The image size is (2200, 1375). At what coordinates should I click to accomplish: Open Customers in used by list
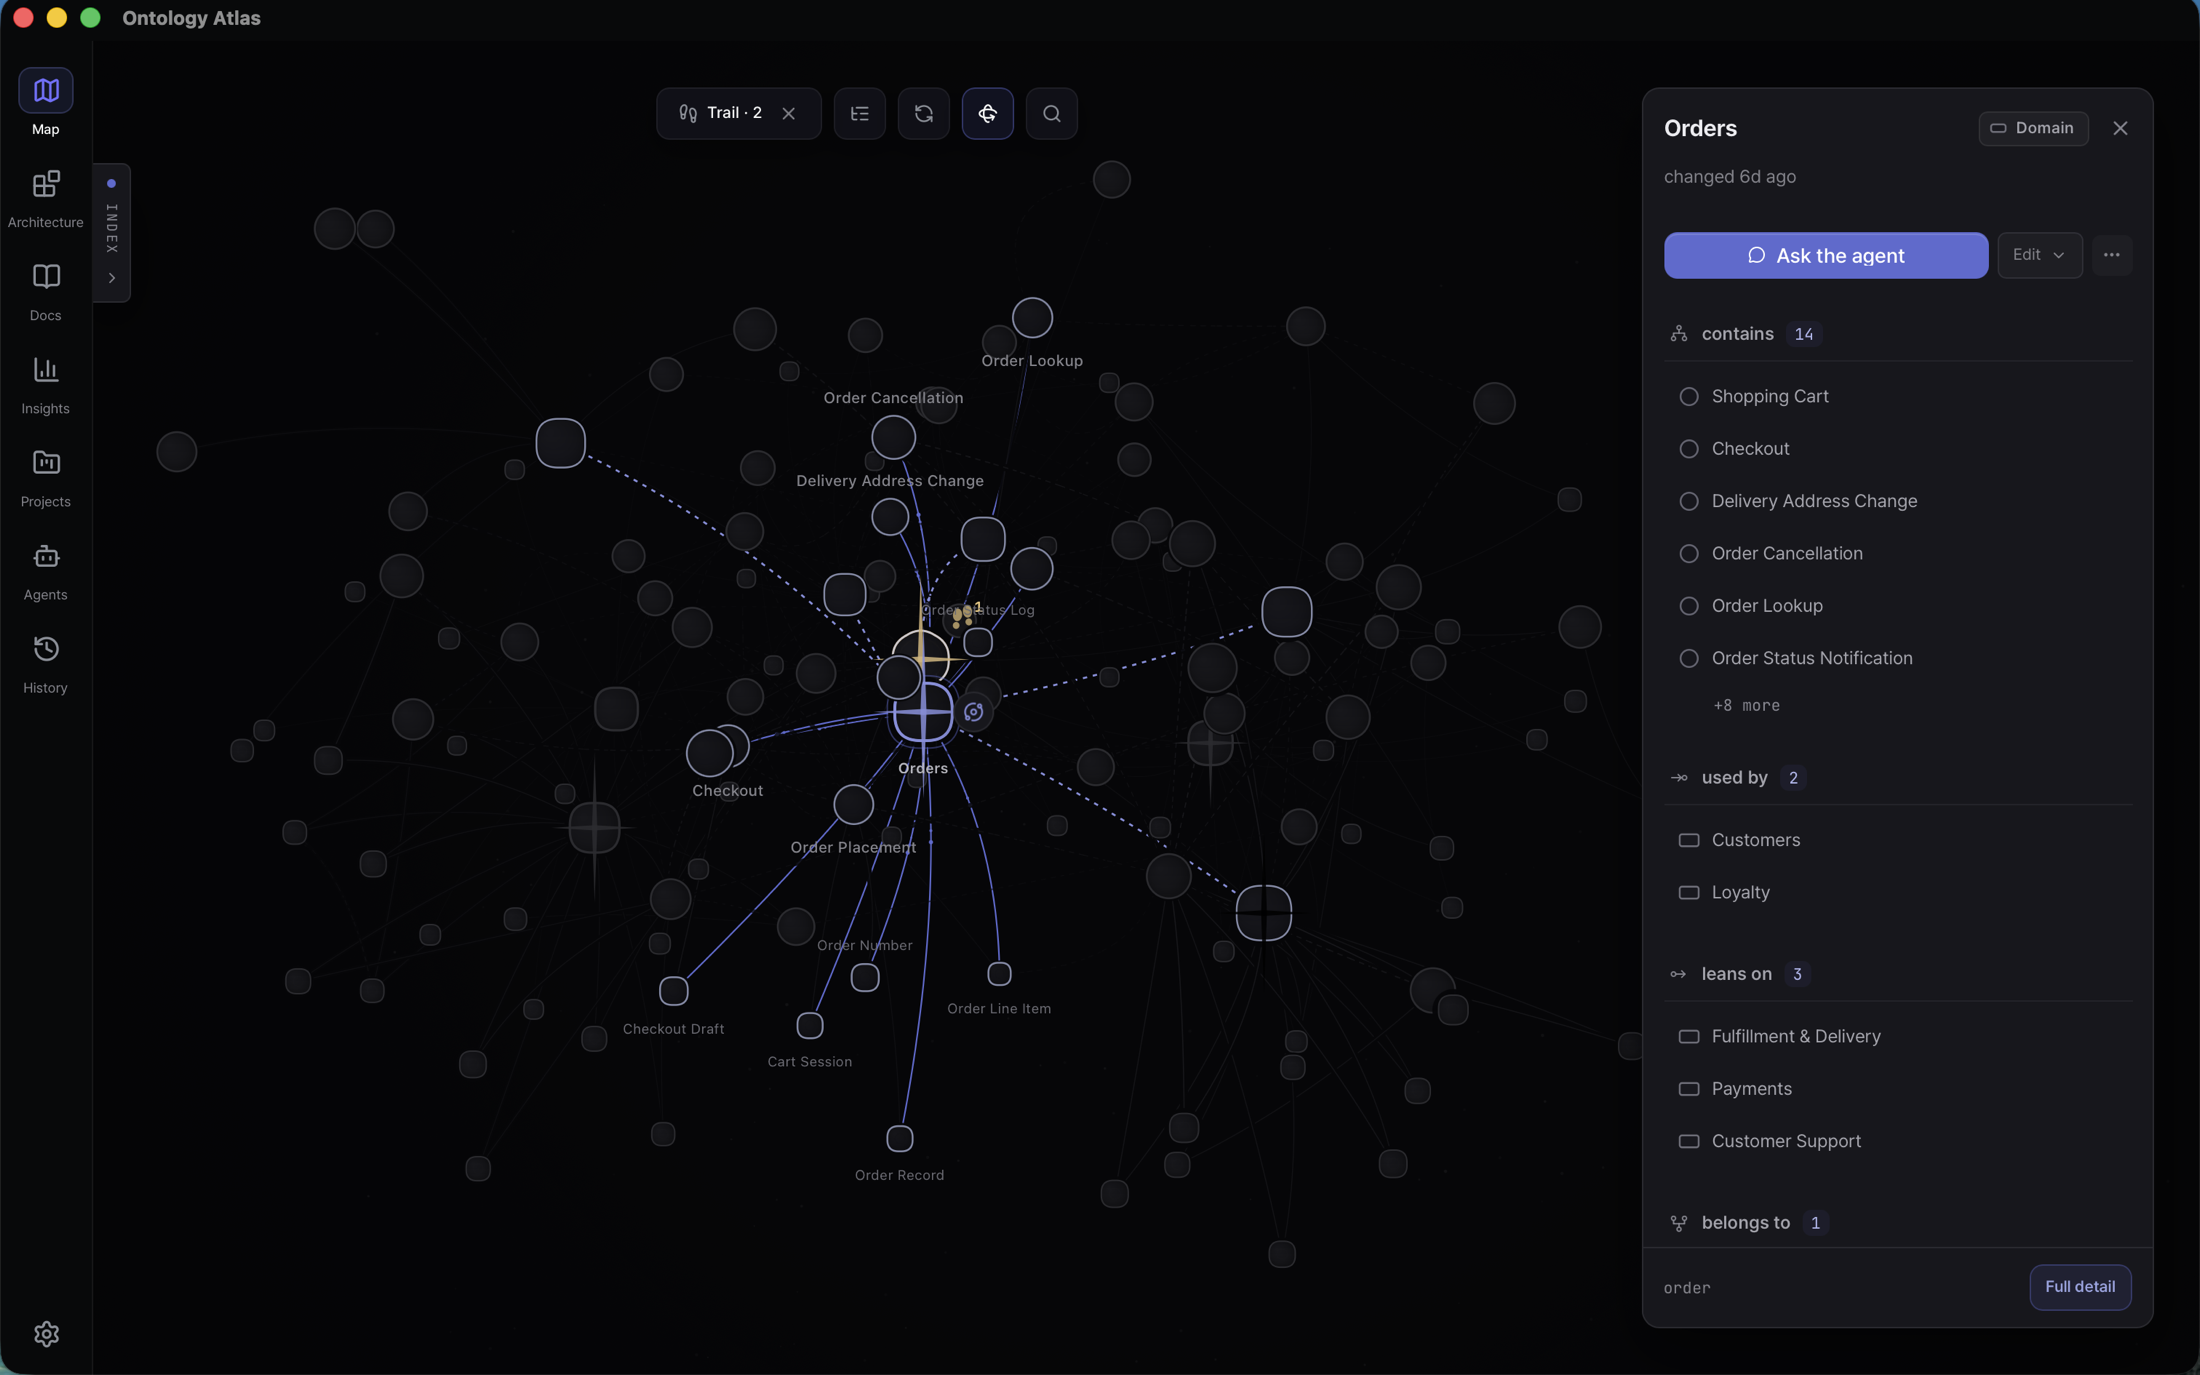pos(1897,840)
